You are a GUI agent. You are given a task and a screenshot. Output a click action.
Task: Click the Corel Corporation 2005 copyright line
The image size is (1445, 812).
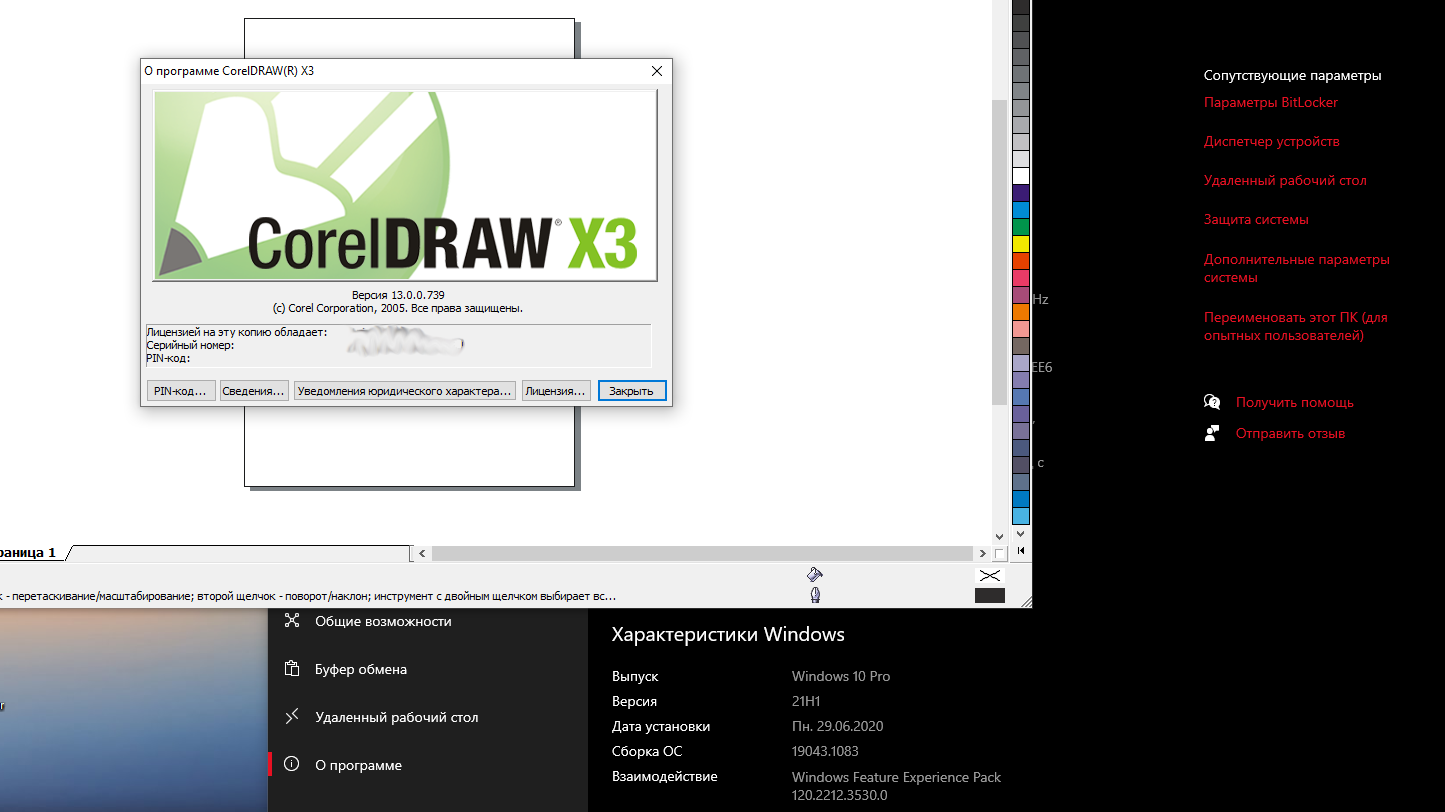[398, 308]
